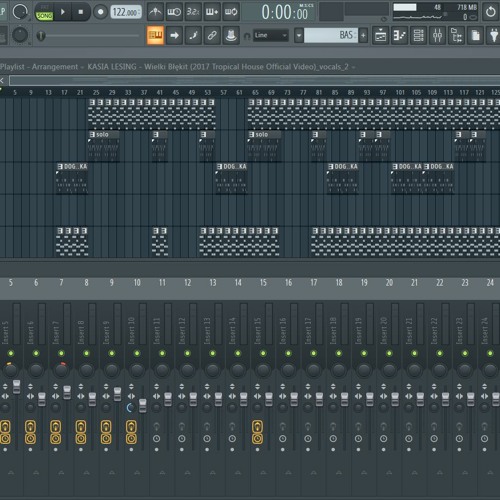
Task: Click bar 25 on the timeline ruler
Action: pyautogui.click(x=96, y=92)
